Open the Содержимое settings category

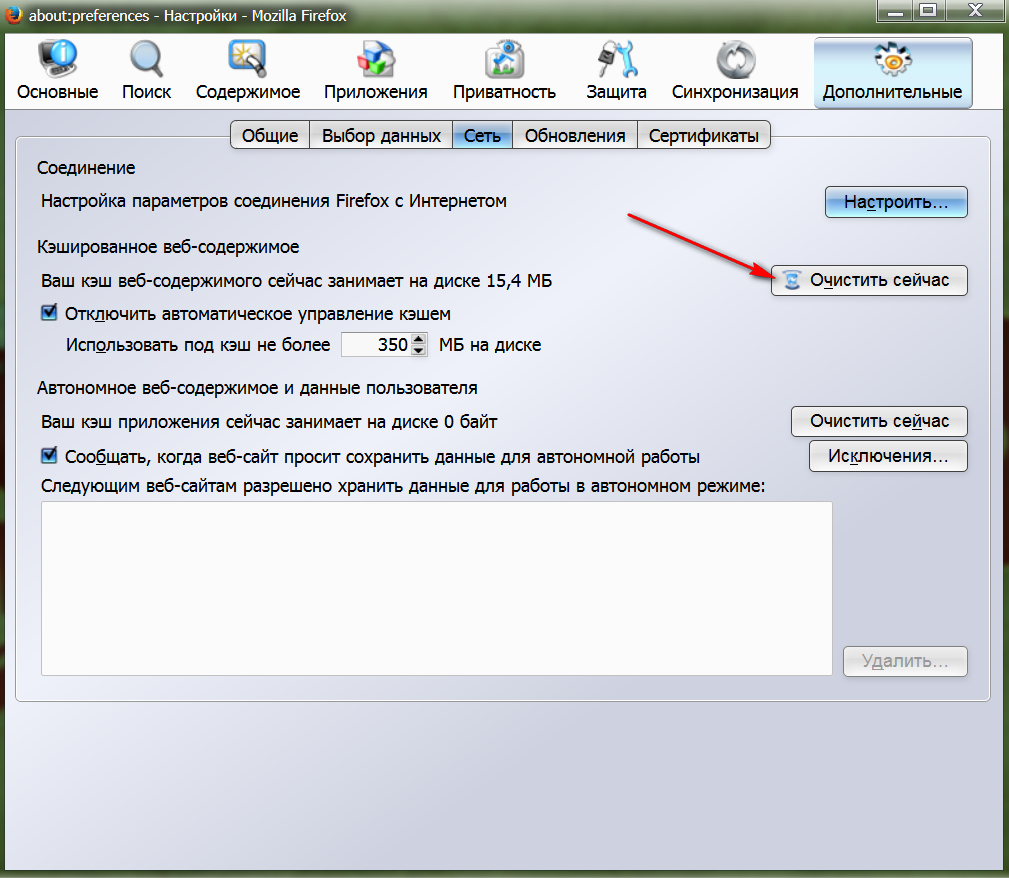coord(248,71)
